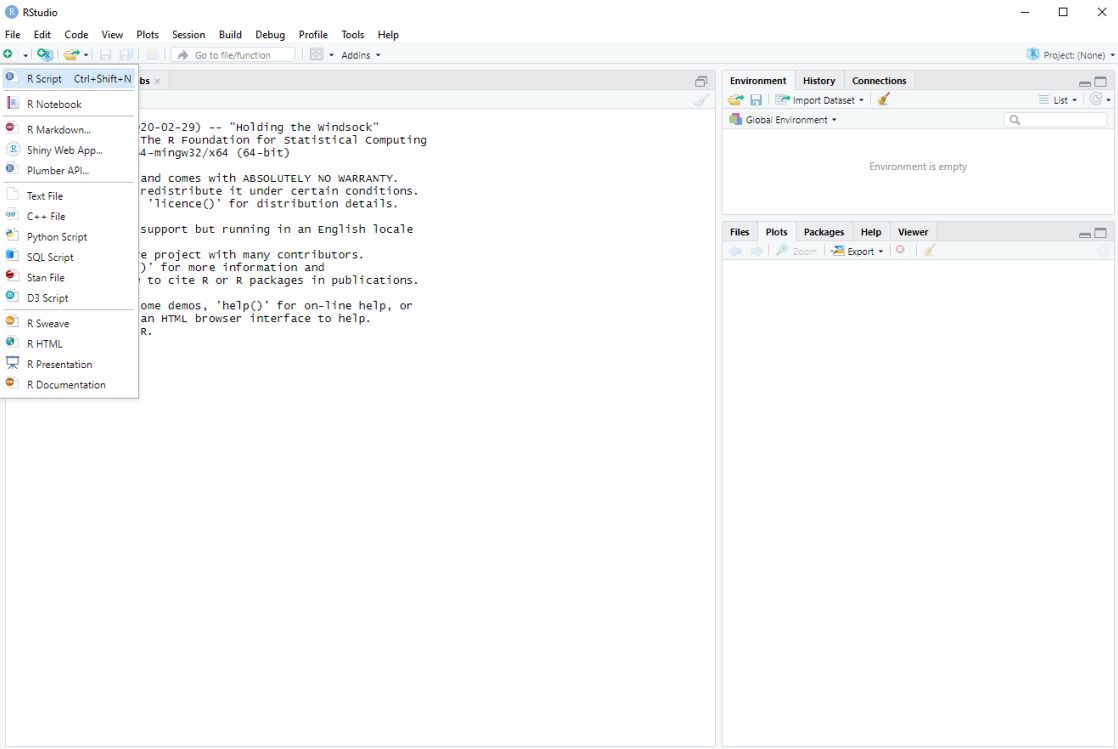This screenshot has height=749, width=1118.
Task: Create a new Text File from menu
Action: tap(68, 196)
